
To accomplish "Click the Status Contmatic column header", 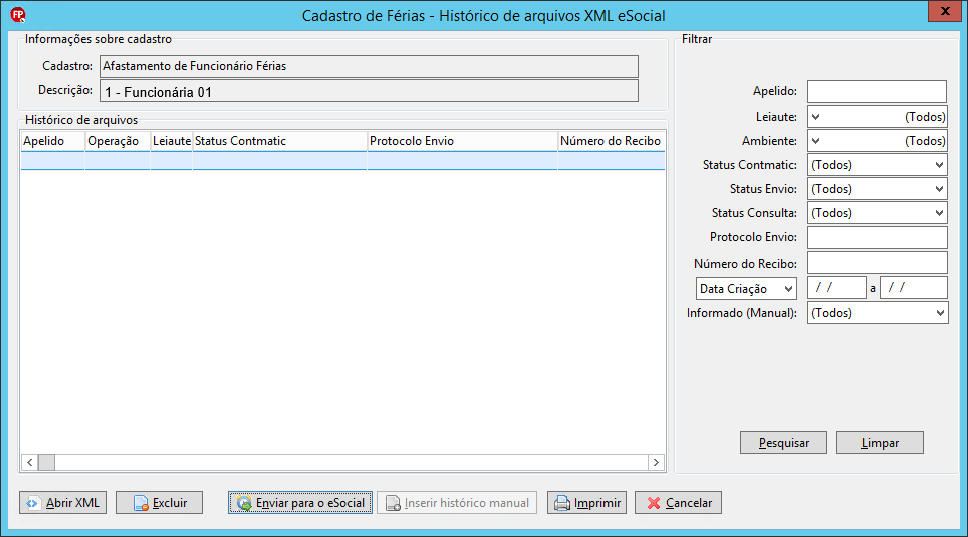I will pyautogui.click(x=280, y=141).
